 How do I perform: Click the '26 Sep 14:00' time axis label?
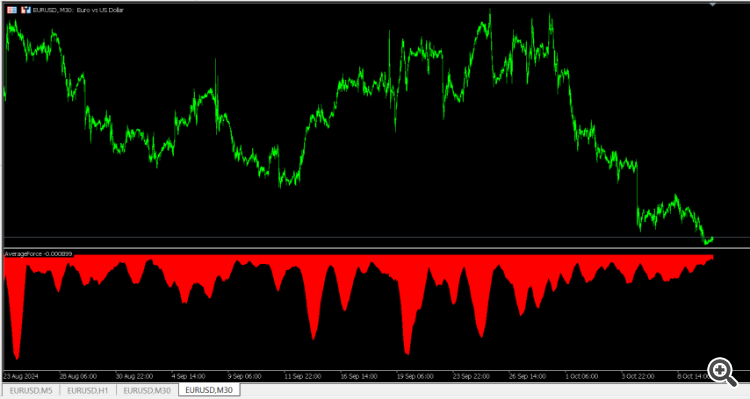(x=528, y=377)
